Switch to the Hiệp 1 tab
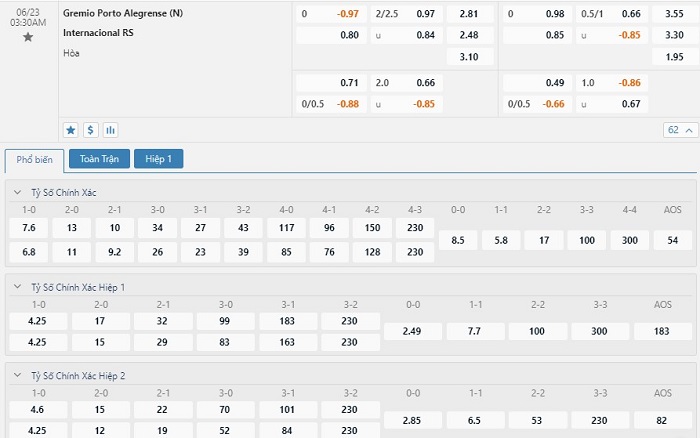The width and height of the screenshot is (700, 438). coord(158,159)
